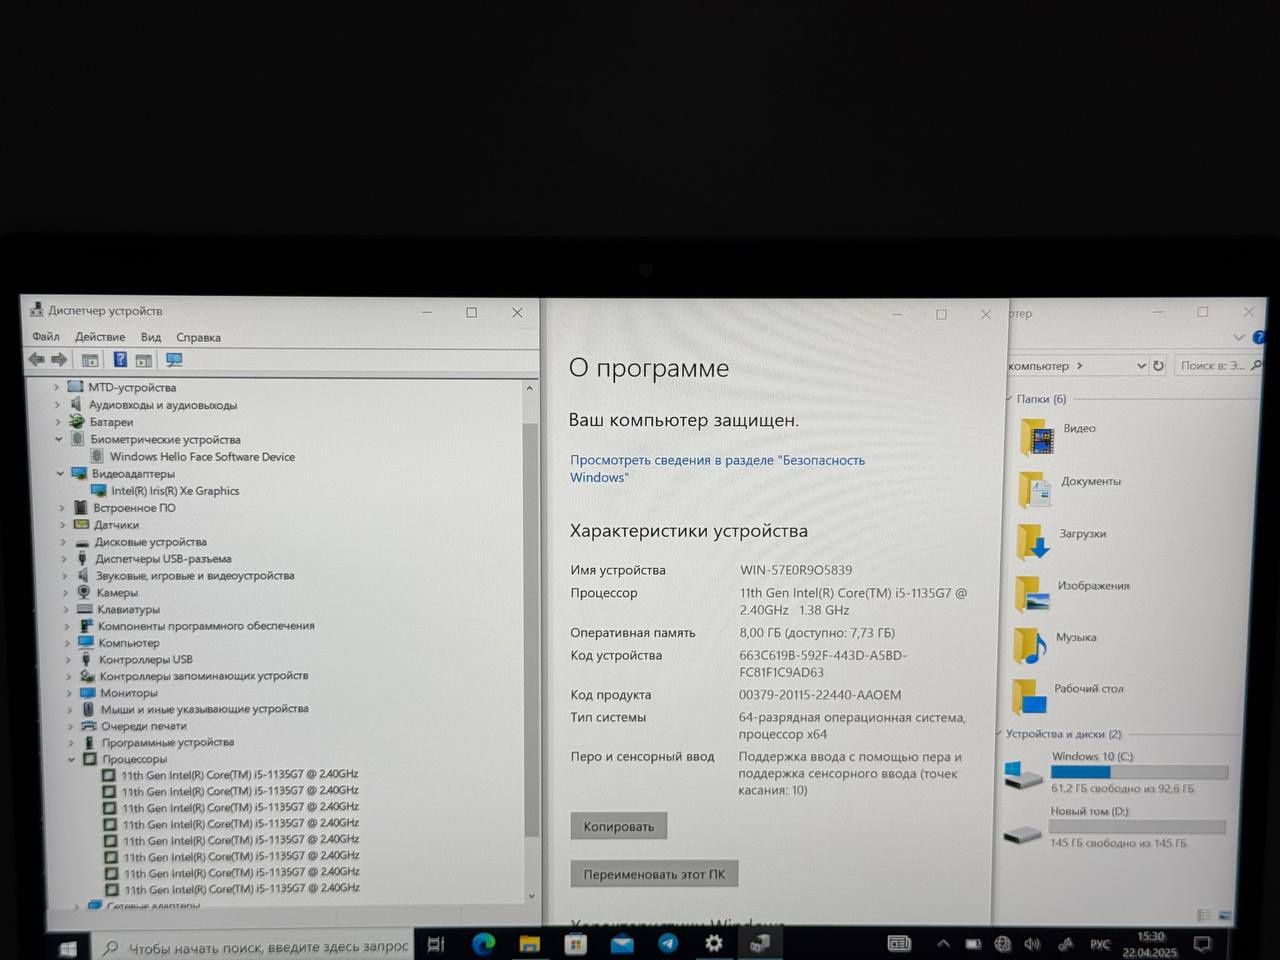Open the Mail app from the taskbar
Viewport: 1280px width, 960px height.
622,943
